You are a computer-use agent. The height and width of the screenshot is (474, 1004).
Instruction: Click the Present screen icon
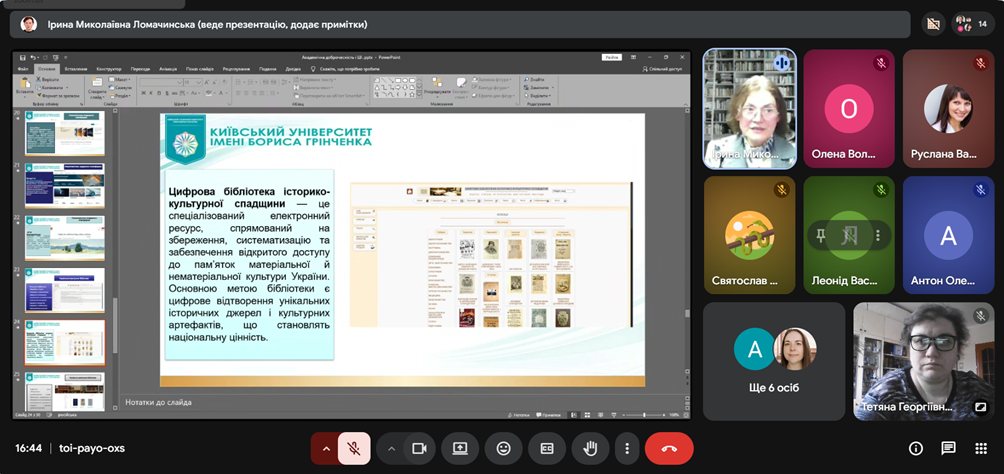[x=461, y=449]
